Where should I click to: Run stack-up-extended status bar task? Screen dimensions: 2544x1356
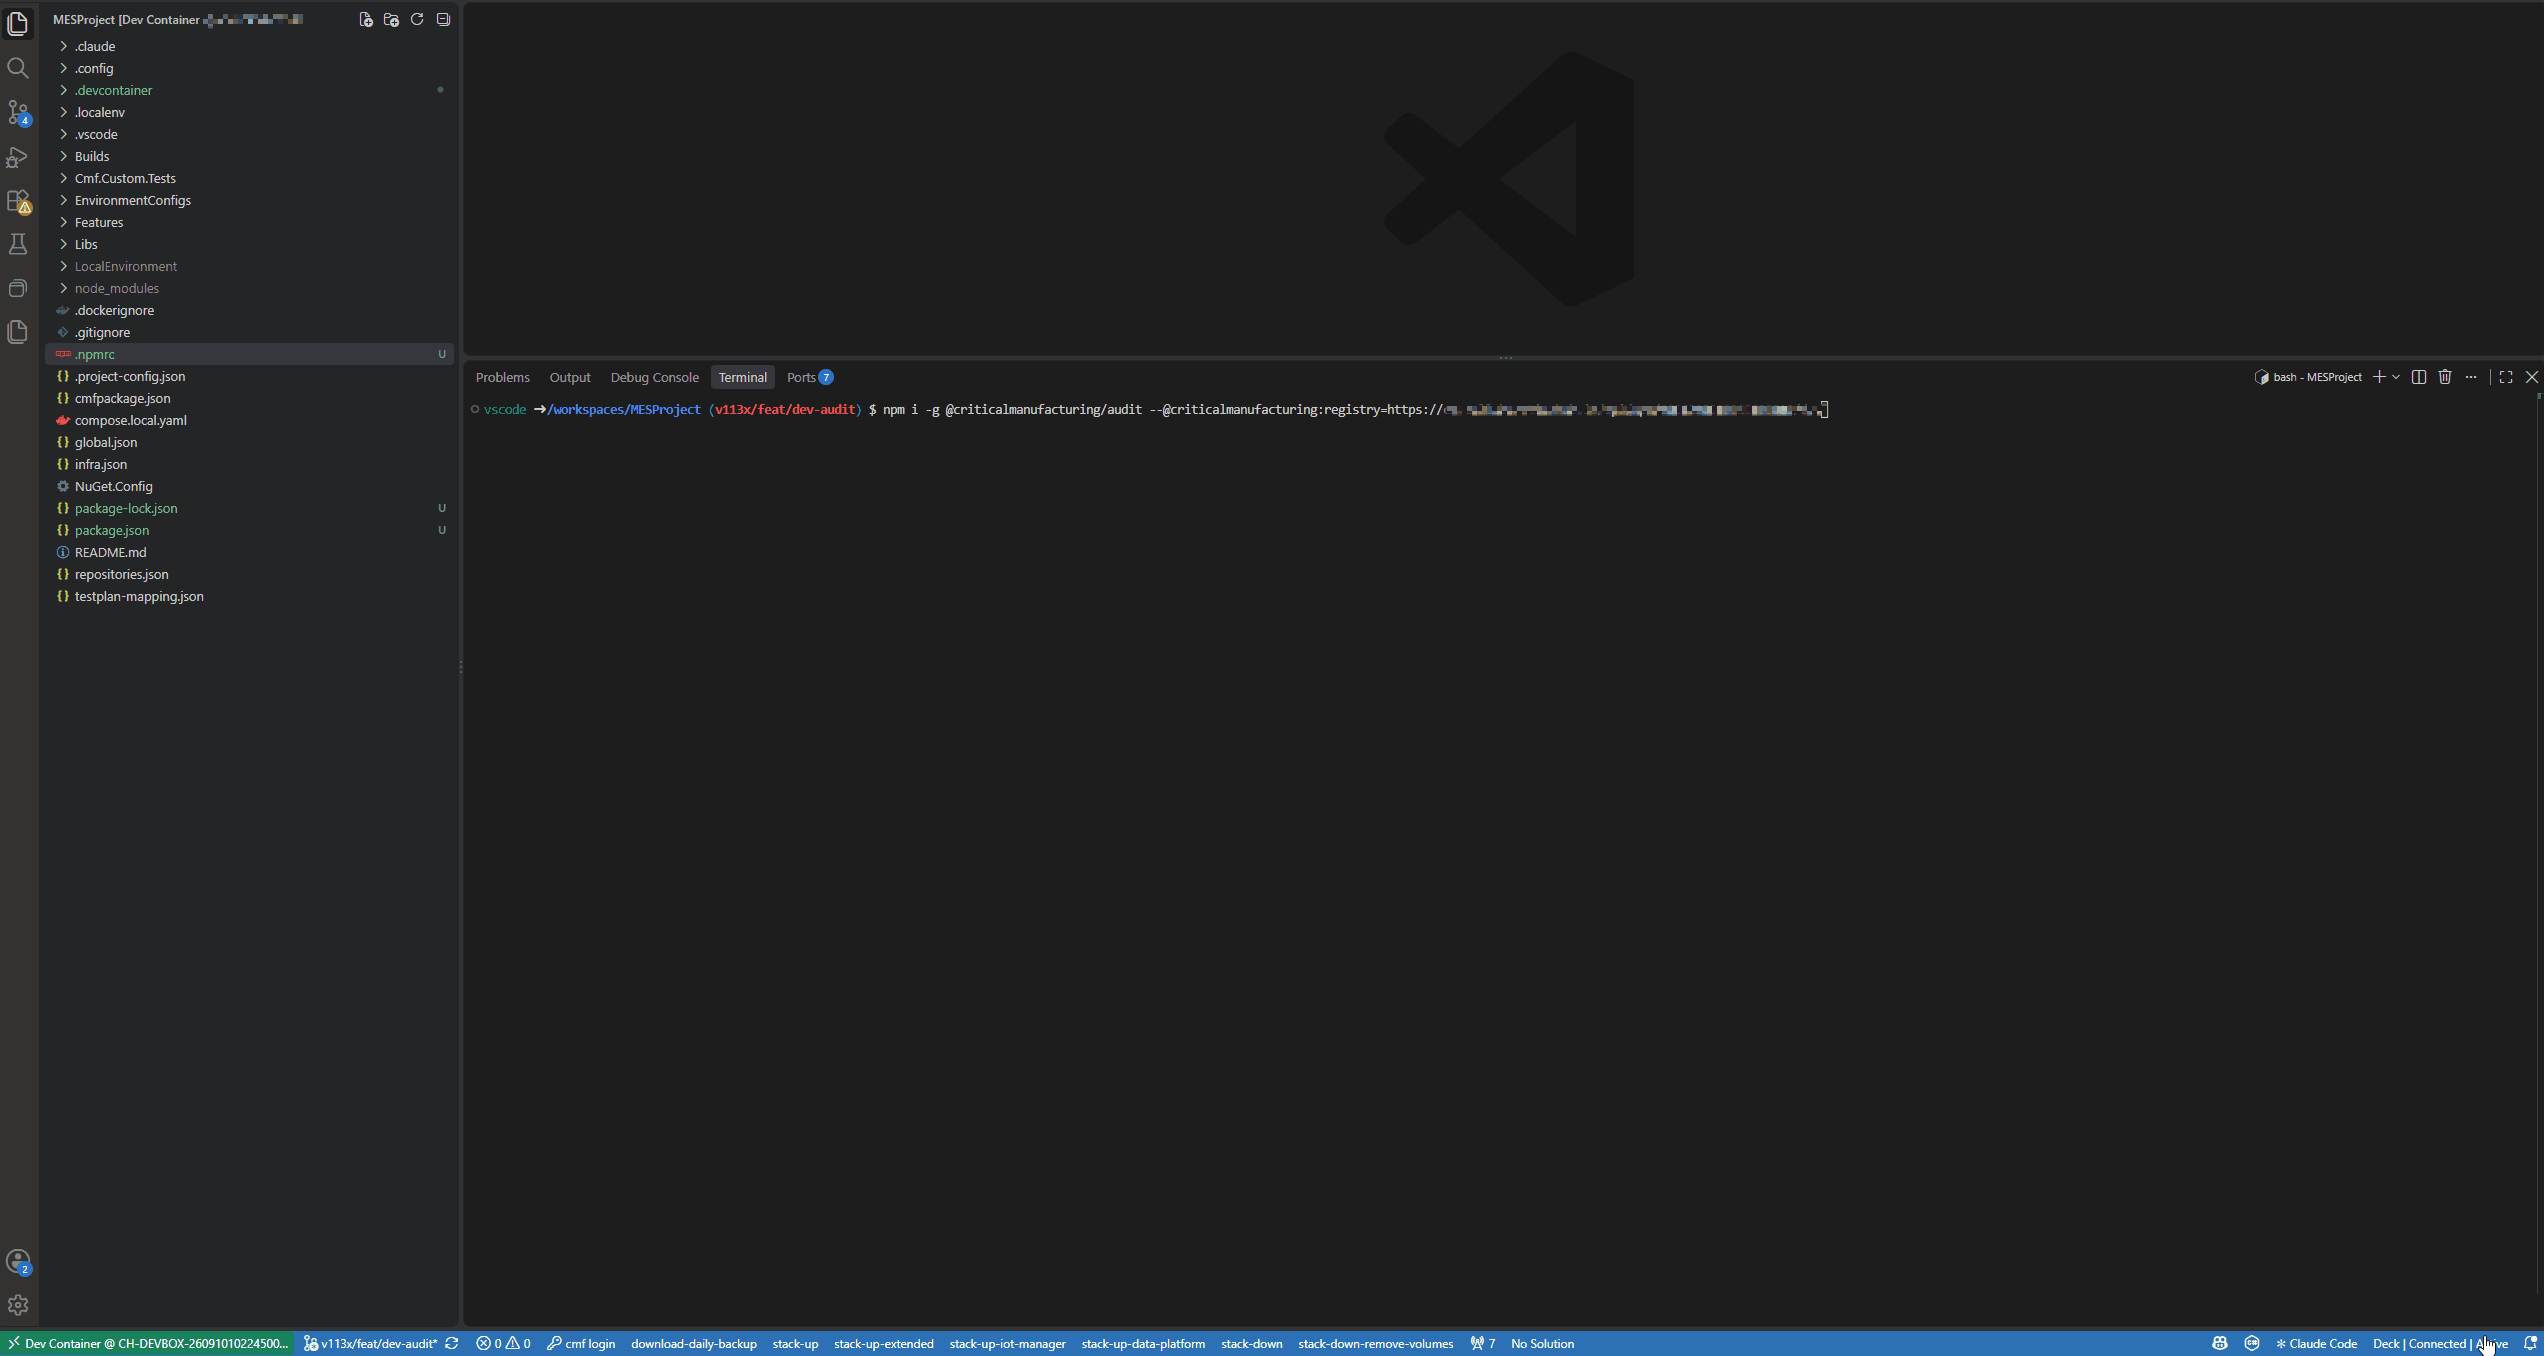coord(884,1343)
